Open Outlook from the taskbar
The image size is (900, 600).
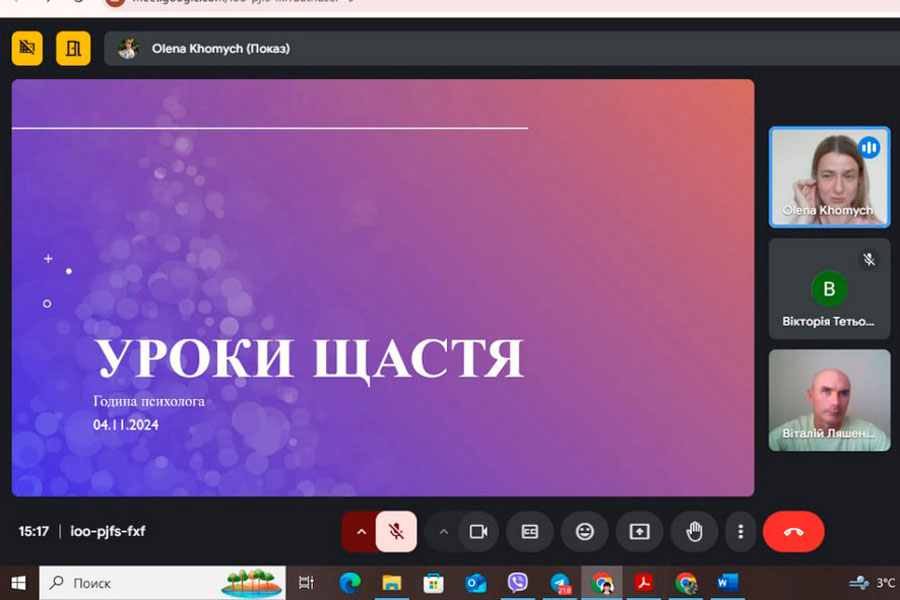tap(475, 583)
